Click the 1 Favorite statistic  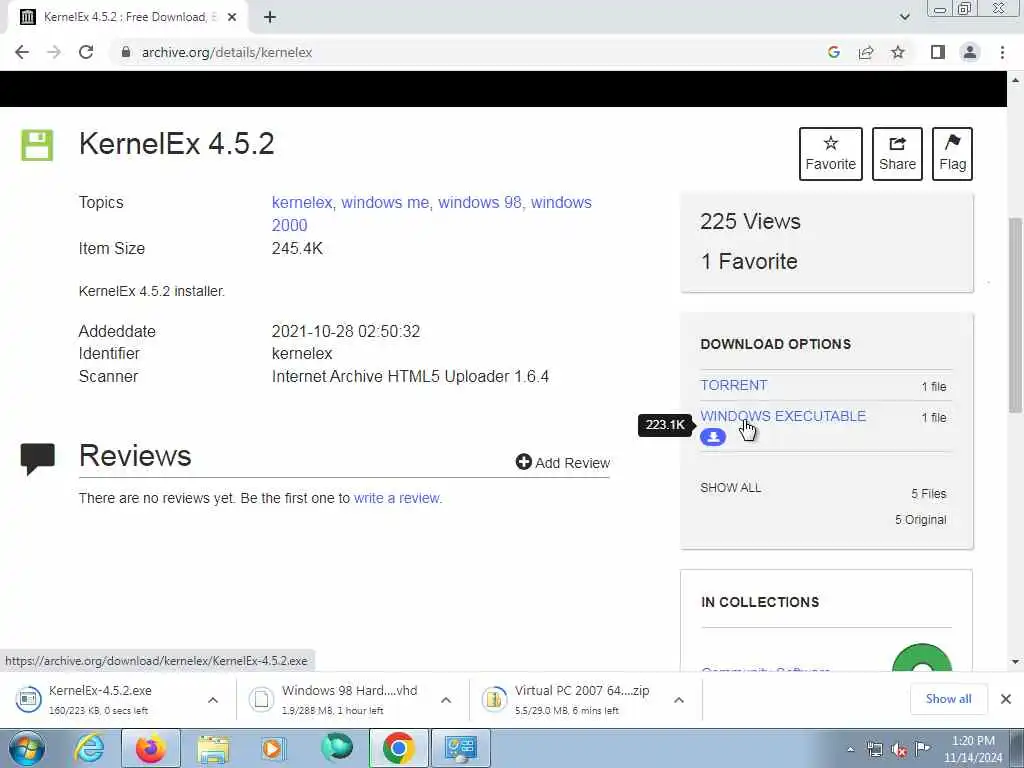click(748, 261)
